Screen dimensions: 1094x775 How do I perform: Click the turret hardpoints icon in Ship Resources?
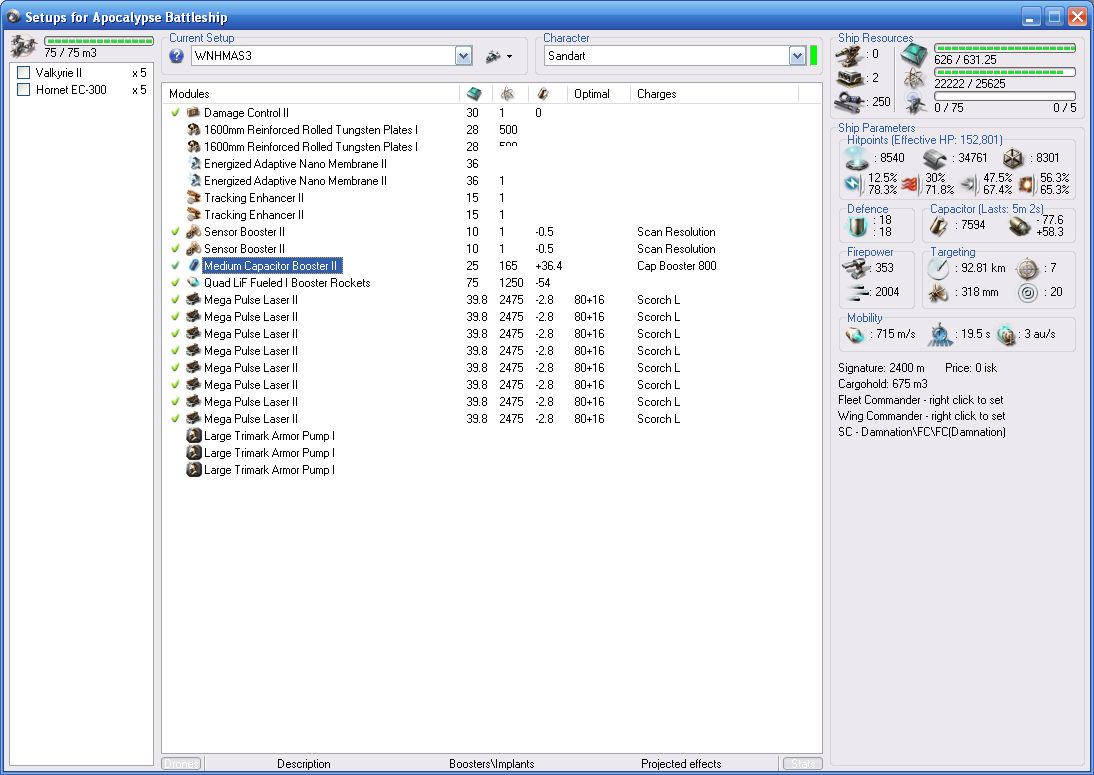(849, 54)
